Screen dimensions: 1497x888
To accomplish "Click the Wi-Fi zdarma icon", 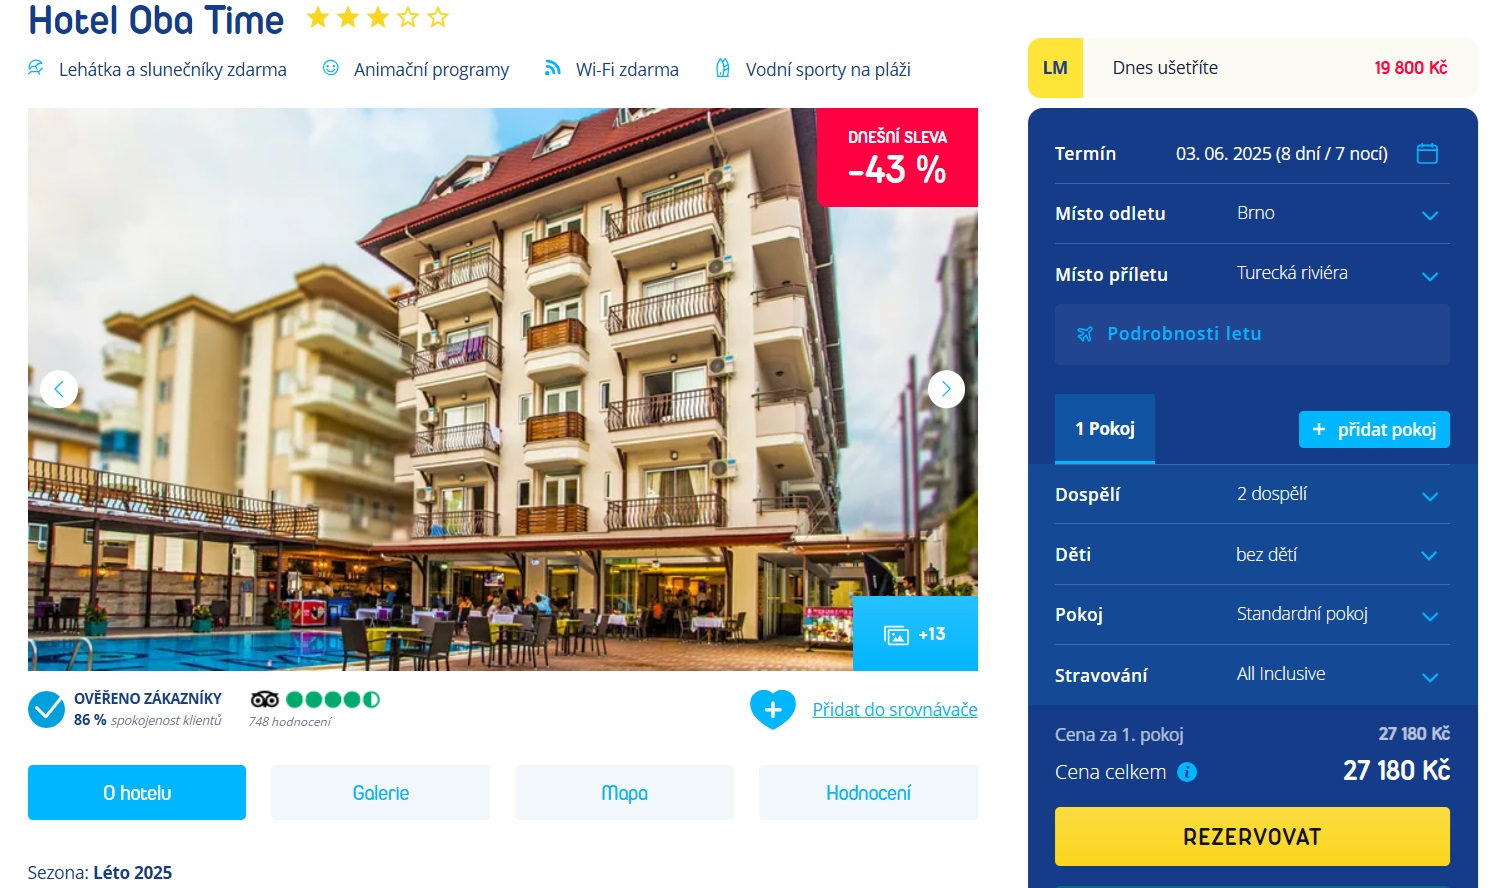I will 552,68.
